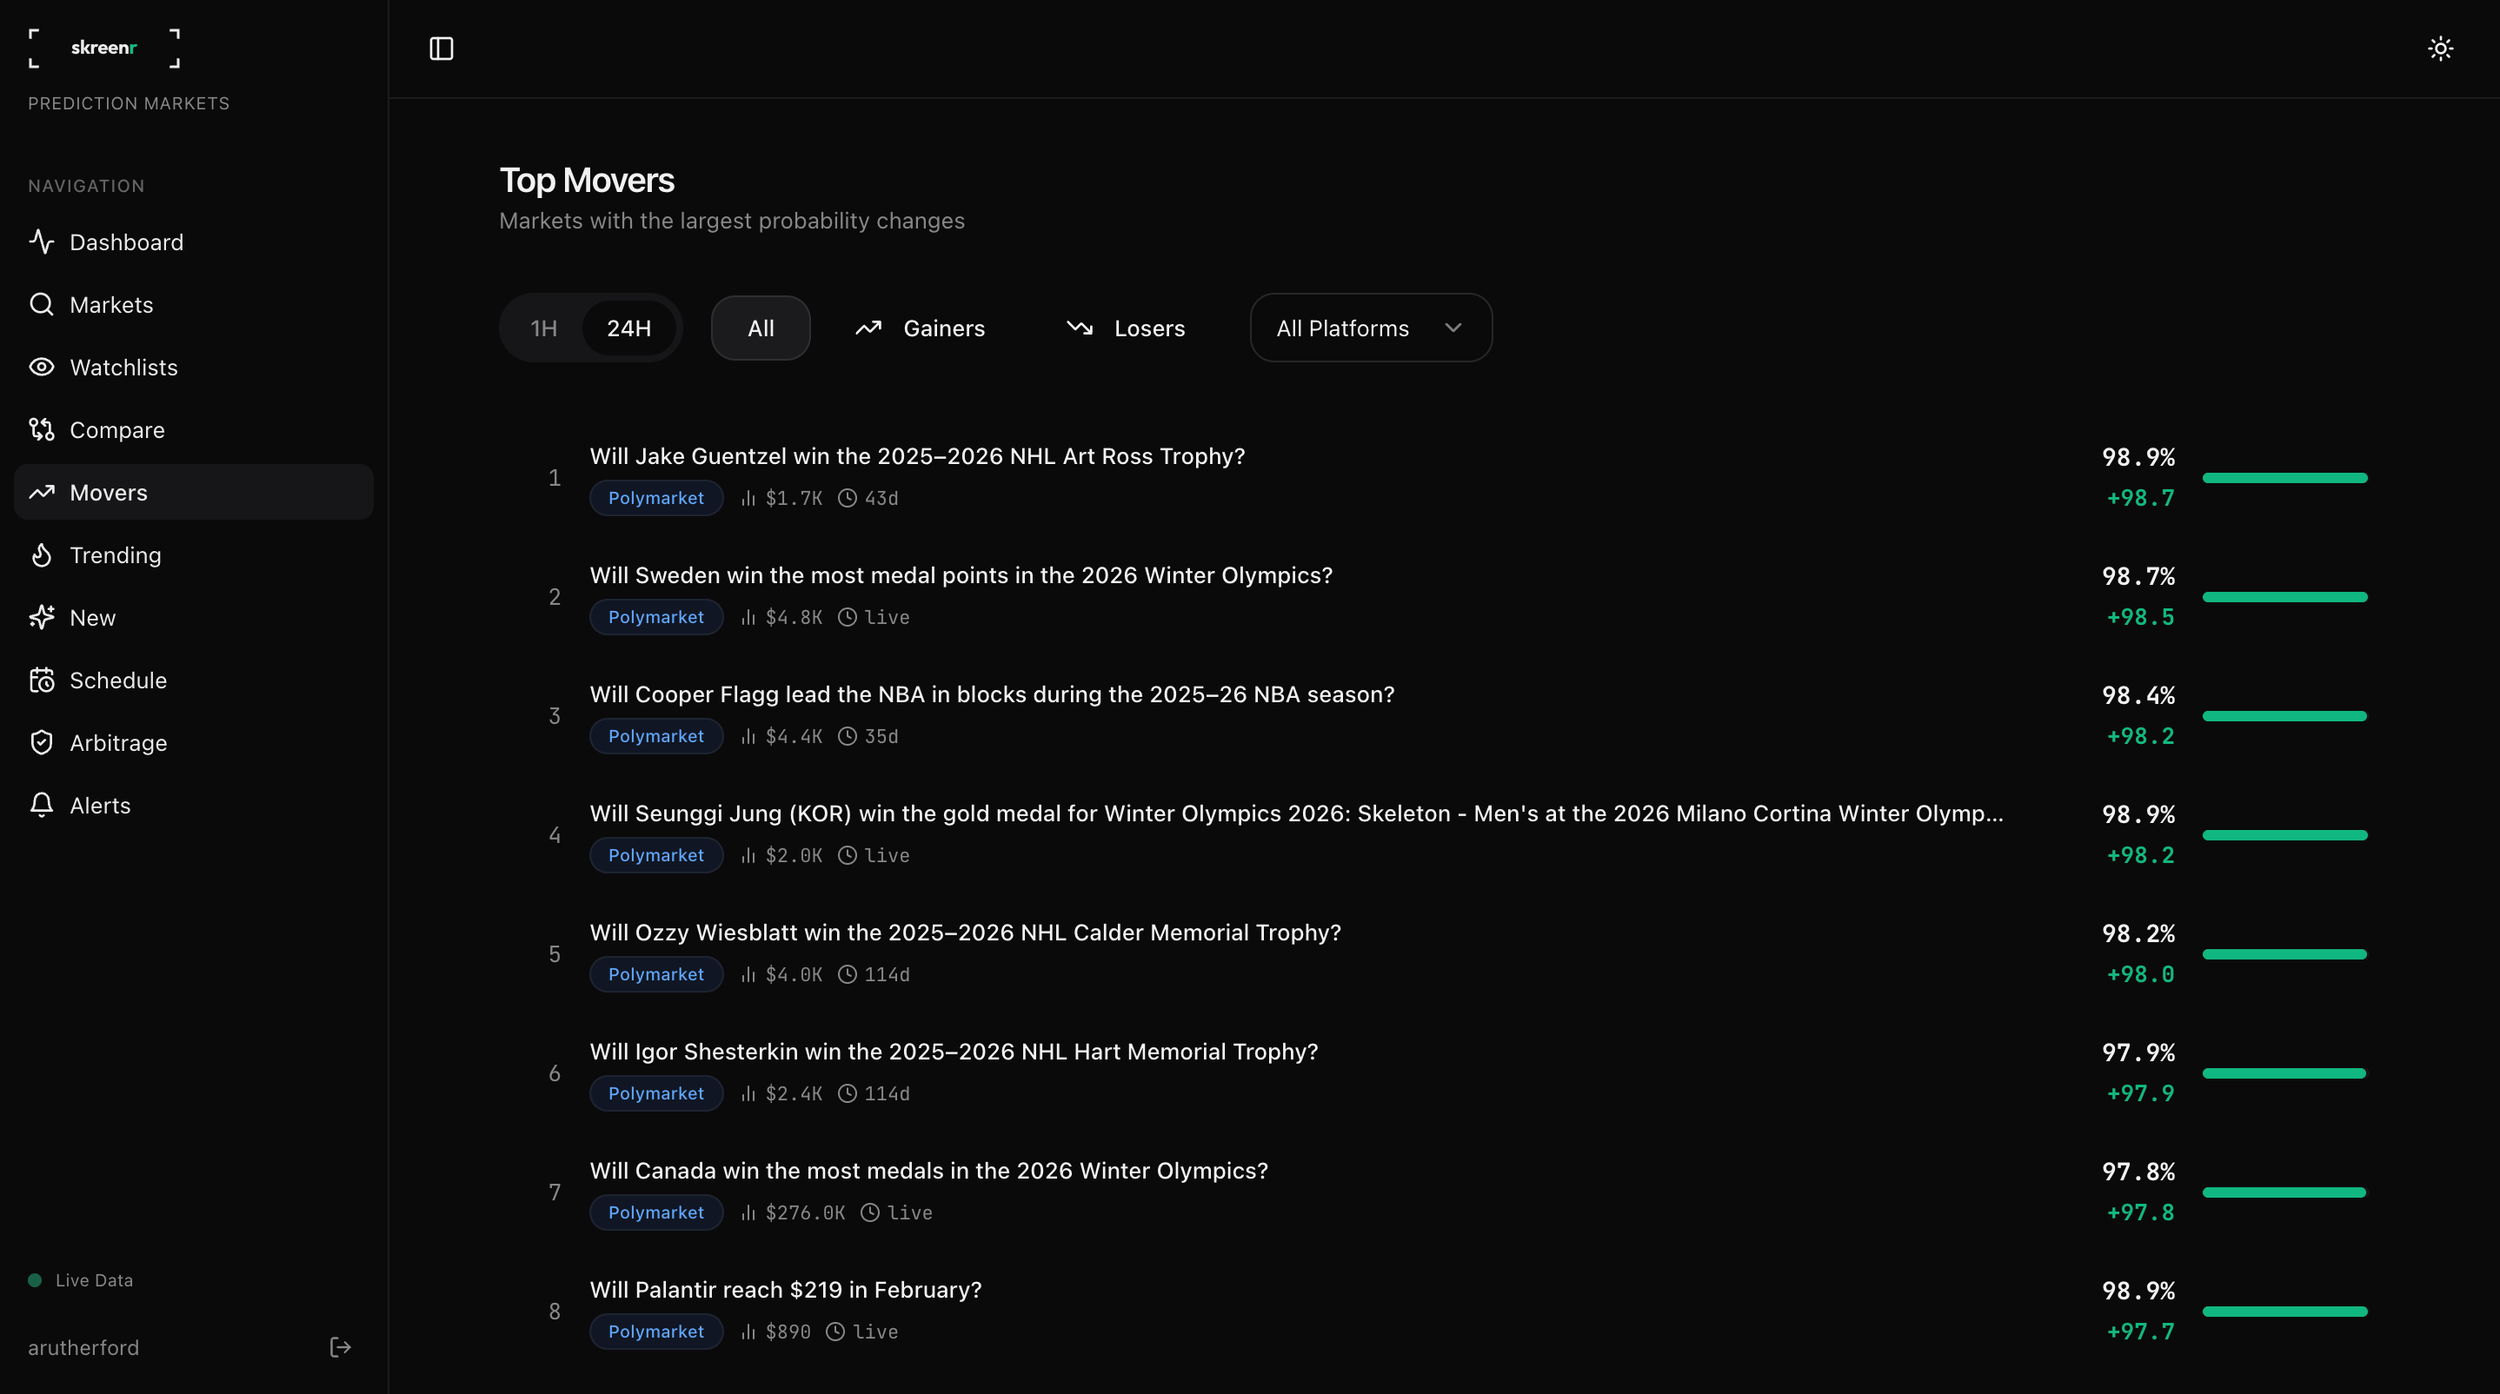This screenshot has width=2500, height=1394.
Task: Click the Watchlists eye icon
Action: coord(41,367)
